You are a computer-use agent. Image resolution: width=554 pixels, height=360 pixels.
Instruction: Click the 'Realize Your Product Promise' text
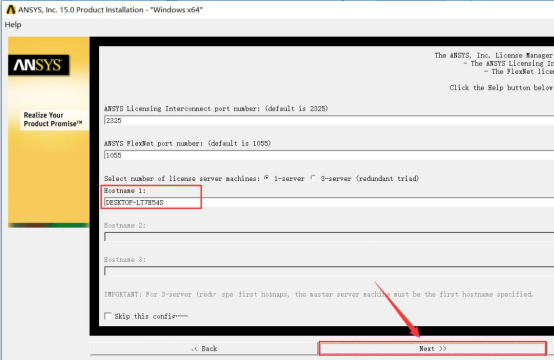click(x=53, y=119)
